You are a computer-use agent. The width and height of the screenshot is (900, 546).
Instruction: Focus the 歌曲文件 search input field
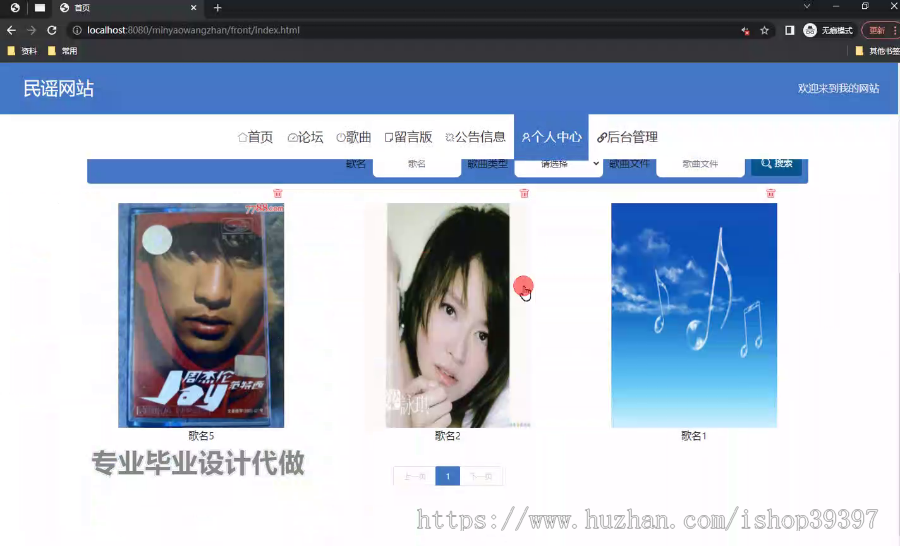(700, 164)
